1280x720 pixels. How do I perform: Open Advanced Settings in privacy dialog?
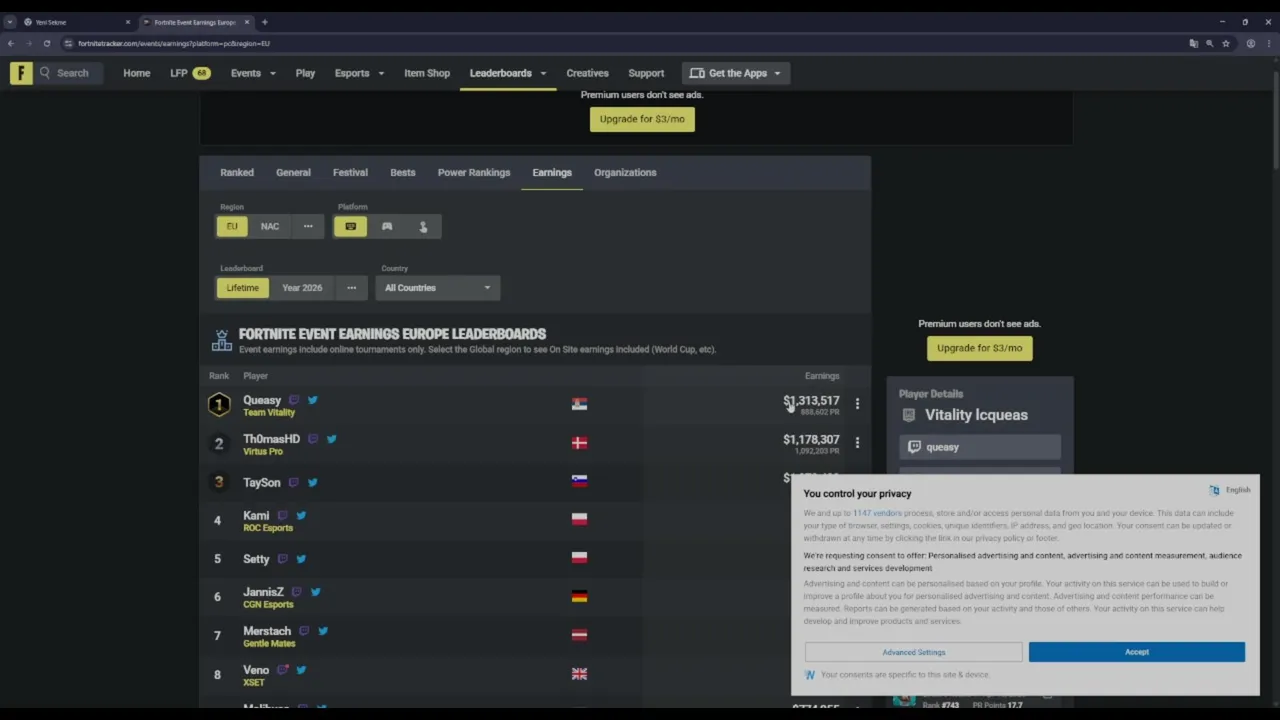click(914, 652)
